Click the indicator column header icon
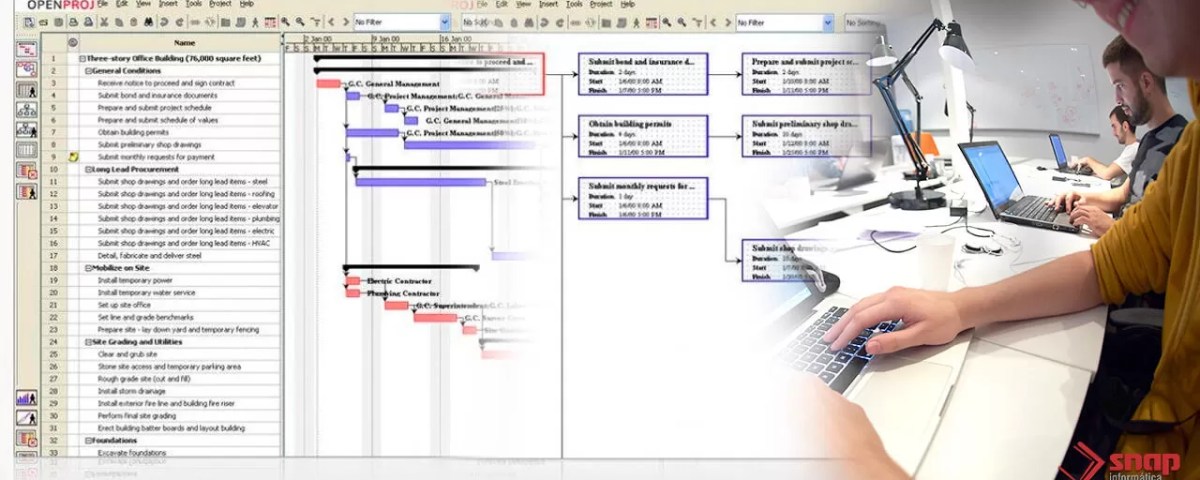This screenshot has width=1200, height=480. [73, 43]
